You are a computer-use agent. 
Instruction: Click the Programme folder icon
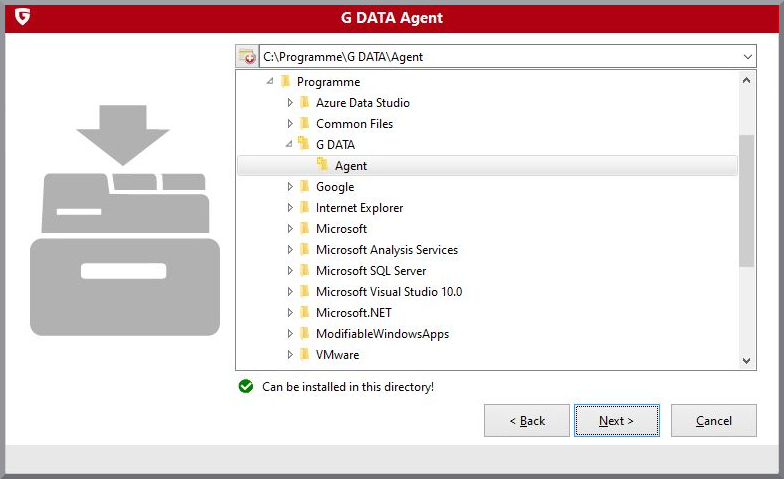point(286,81)
